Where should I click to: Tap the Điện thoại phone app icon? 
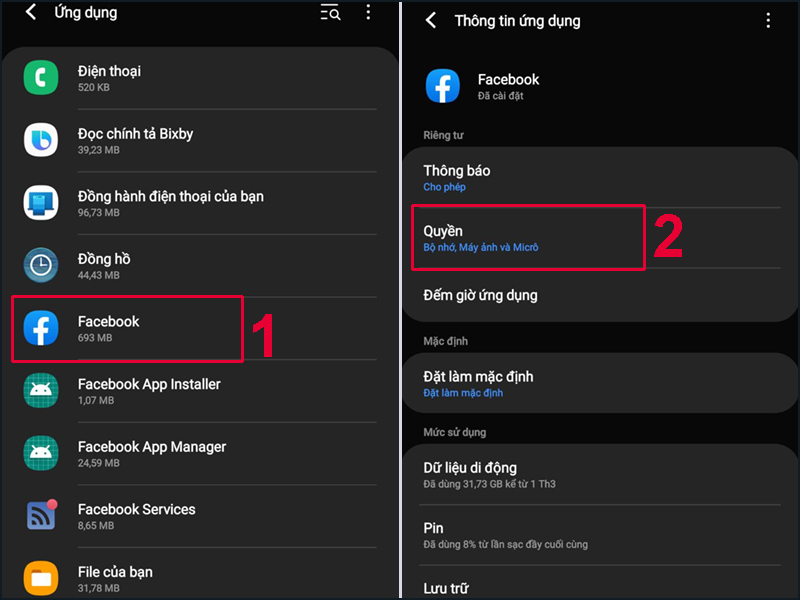click(41, 78)
